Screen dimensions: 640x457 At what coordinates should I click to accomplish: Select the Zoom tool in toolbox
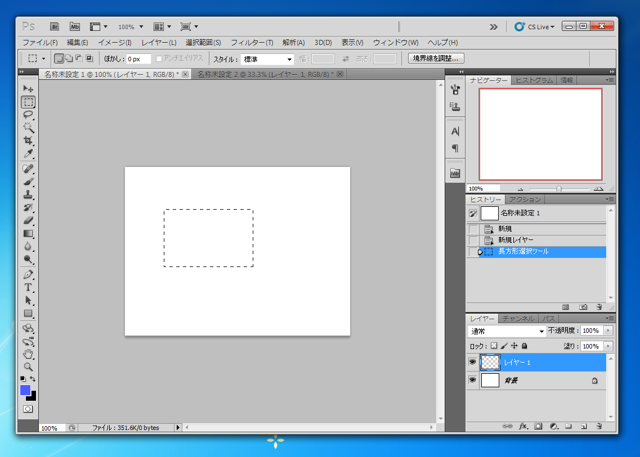pyautogui.click(x=28, y=366)
